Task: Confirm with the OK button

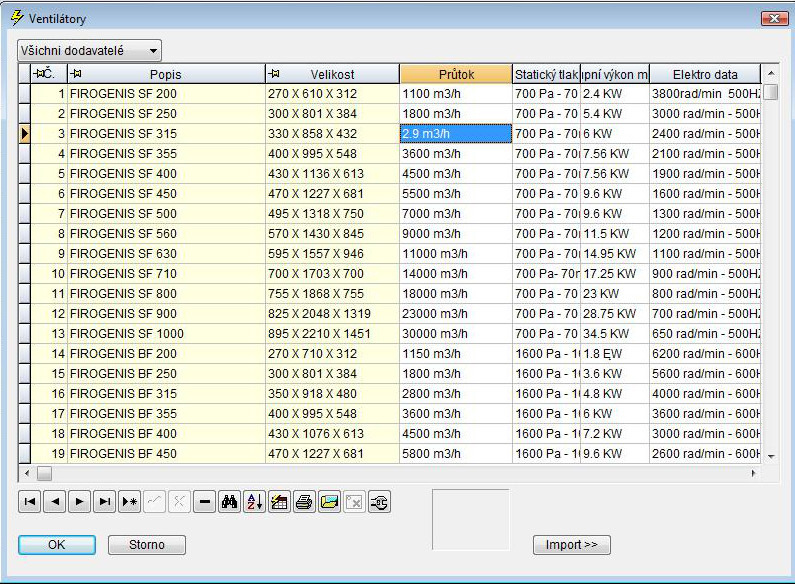Action: pyautogui.click(x=57, y=544)
